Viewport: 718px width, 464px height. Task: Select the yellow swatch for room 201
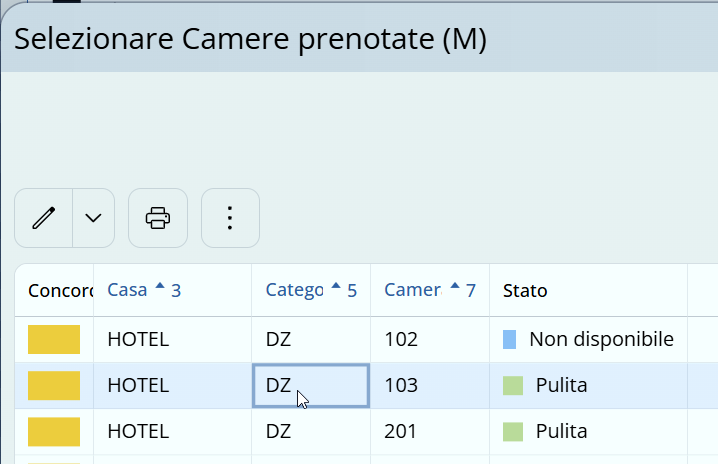pos(54,432)
